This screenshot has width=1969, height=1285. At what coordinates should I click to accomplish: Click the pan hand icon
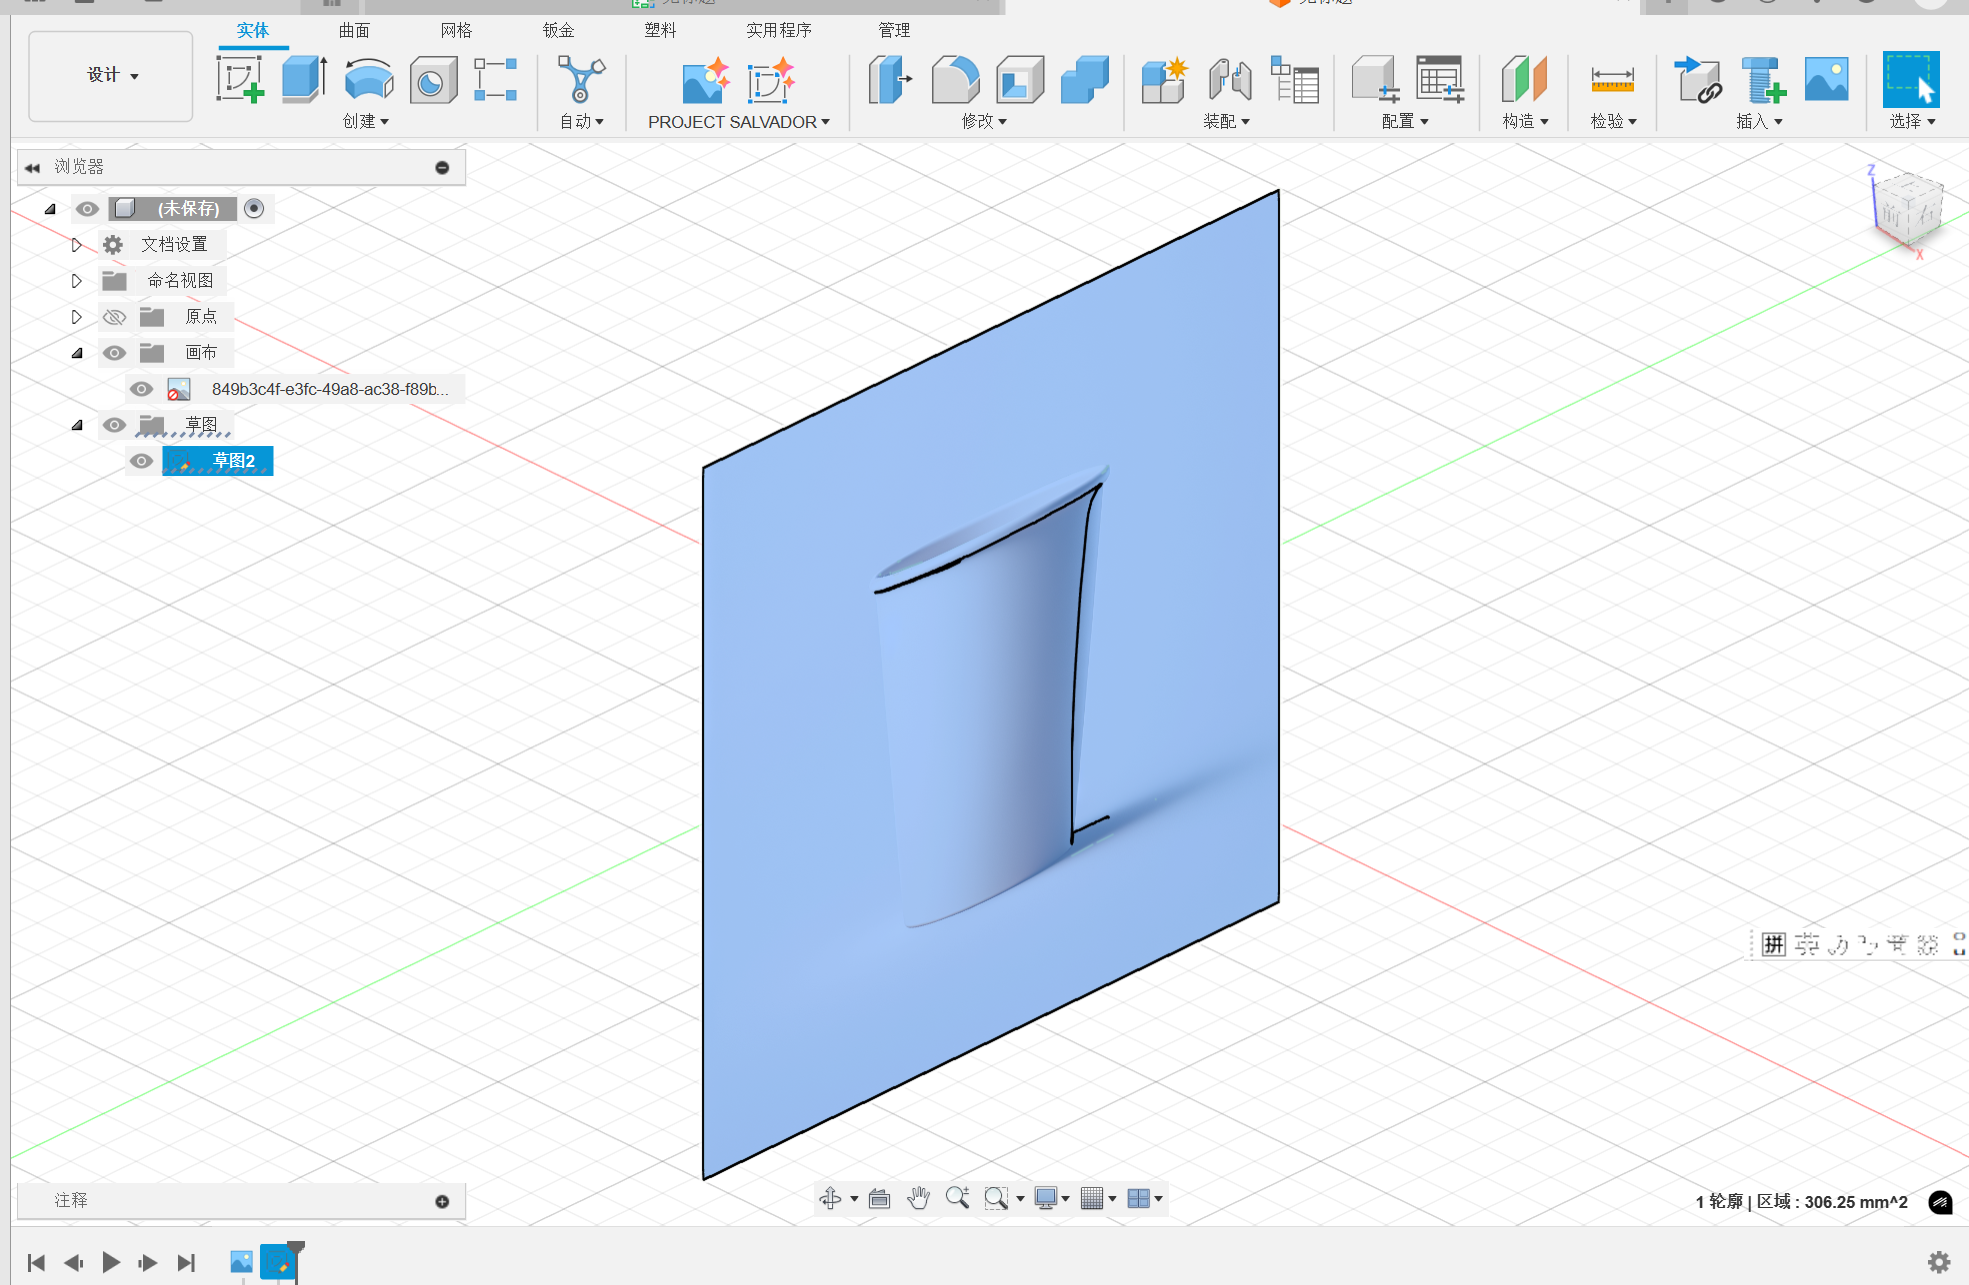coord(918,1198)
